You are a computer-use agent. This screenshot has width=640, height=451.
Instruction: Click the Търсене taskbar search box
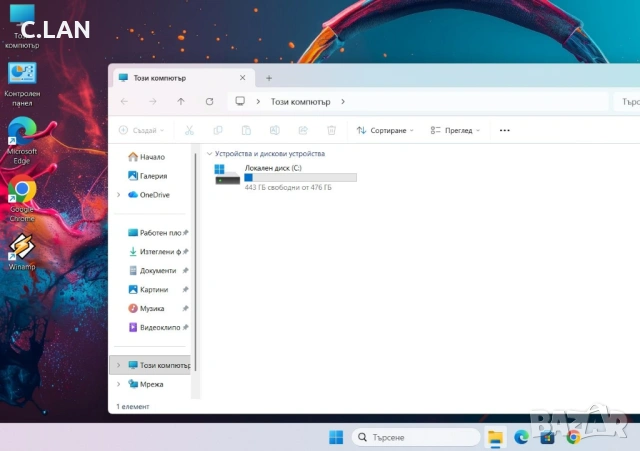(x=416, y=437)
